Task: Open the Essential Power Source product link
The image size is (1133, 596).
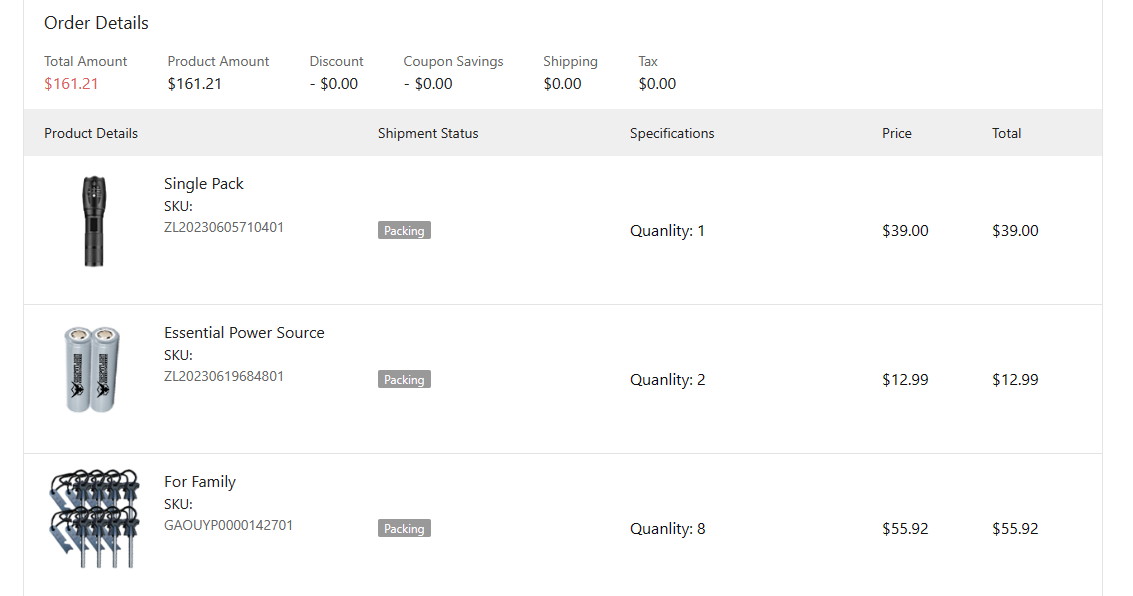Action: (x=244, y=333)
